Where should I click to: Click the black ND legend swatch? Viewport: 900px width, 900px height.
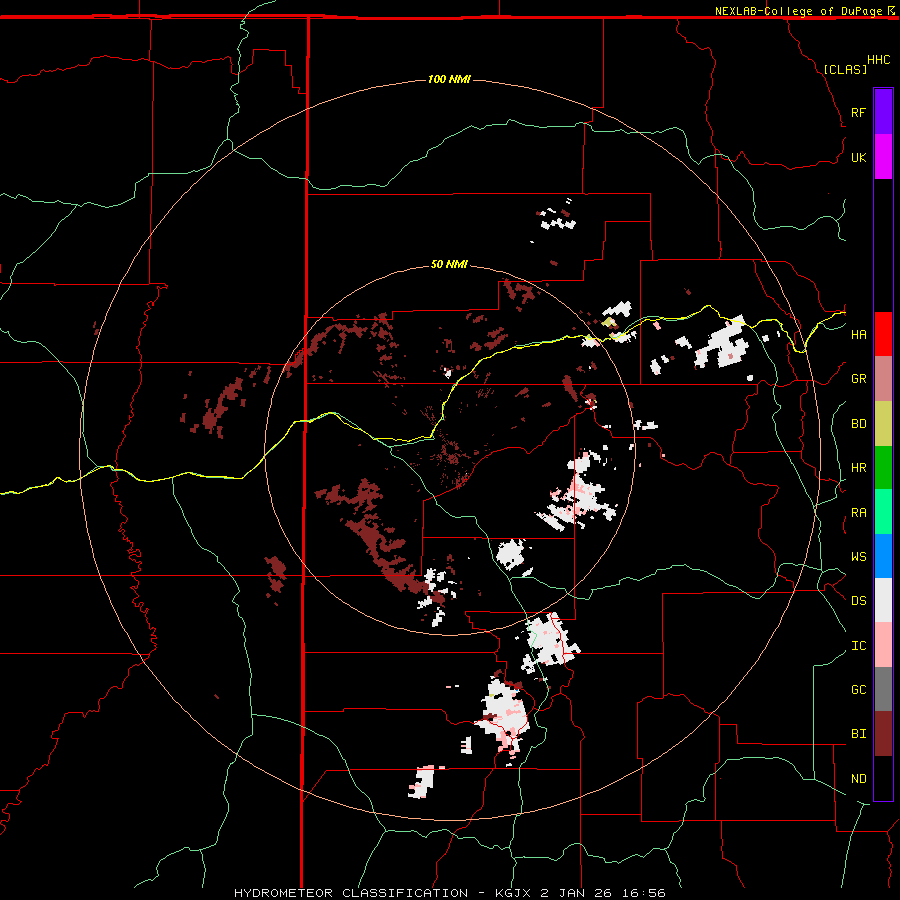tap(883, 778)
